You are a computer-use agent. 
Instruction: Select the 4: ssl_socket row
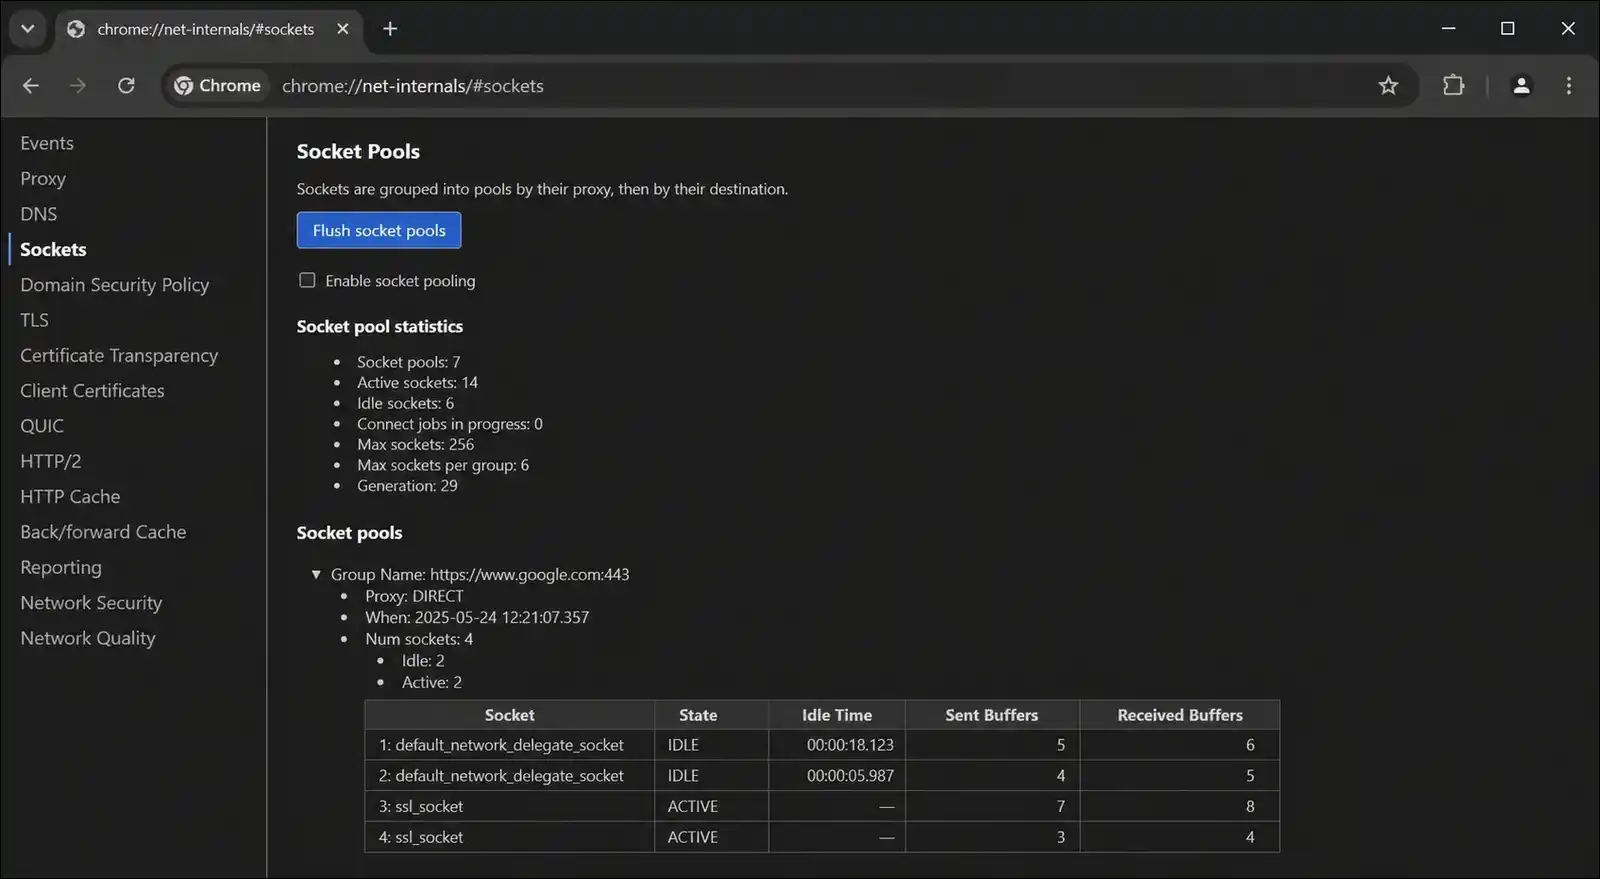[822, 837]
